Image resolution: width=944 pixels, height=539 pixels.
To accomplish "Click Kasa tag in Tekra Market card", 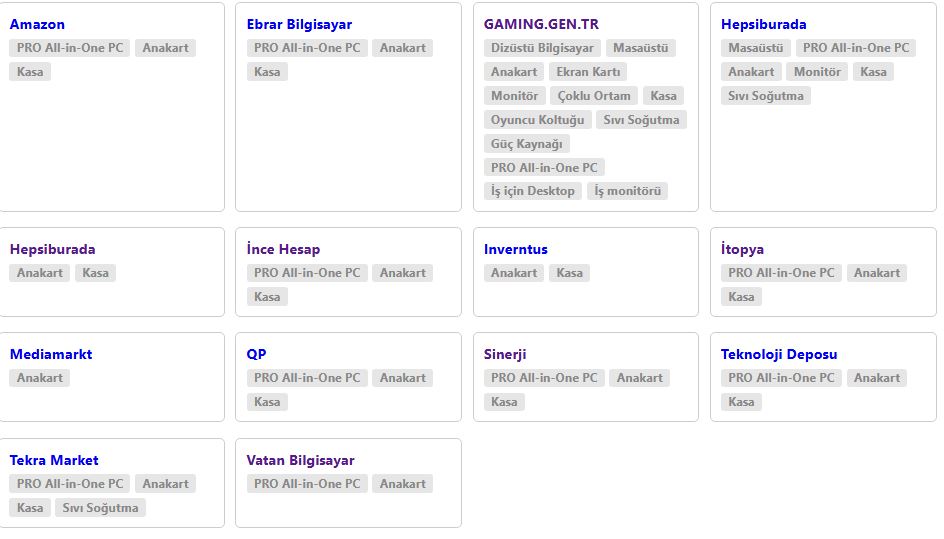I will coord(30,508).
